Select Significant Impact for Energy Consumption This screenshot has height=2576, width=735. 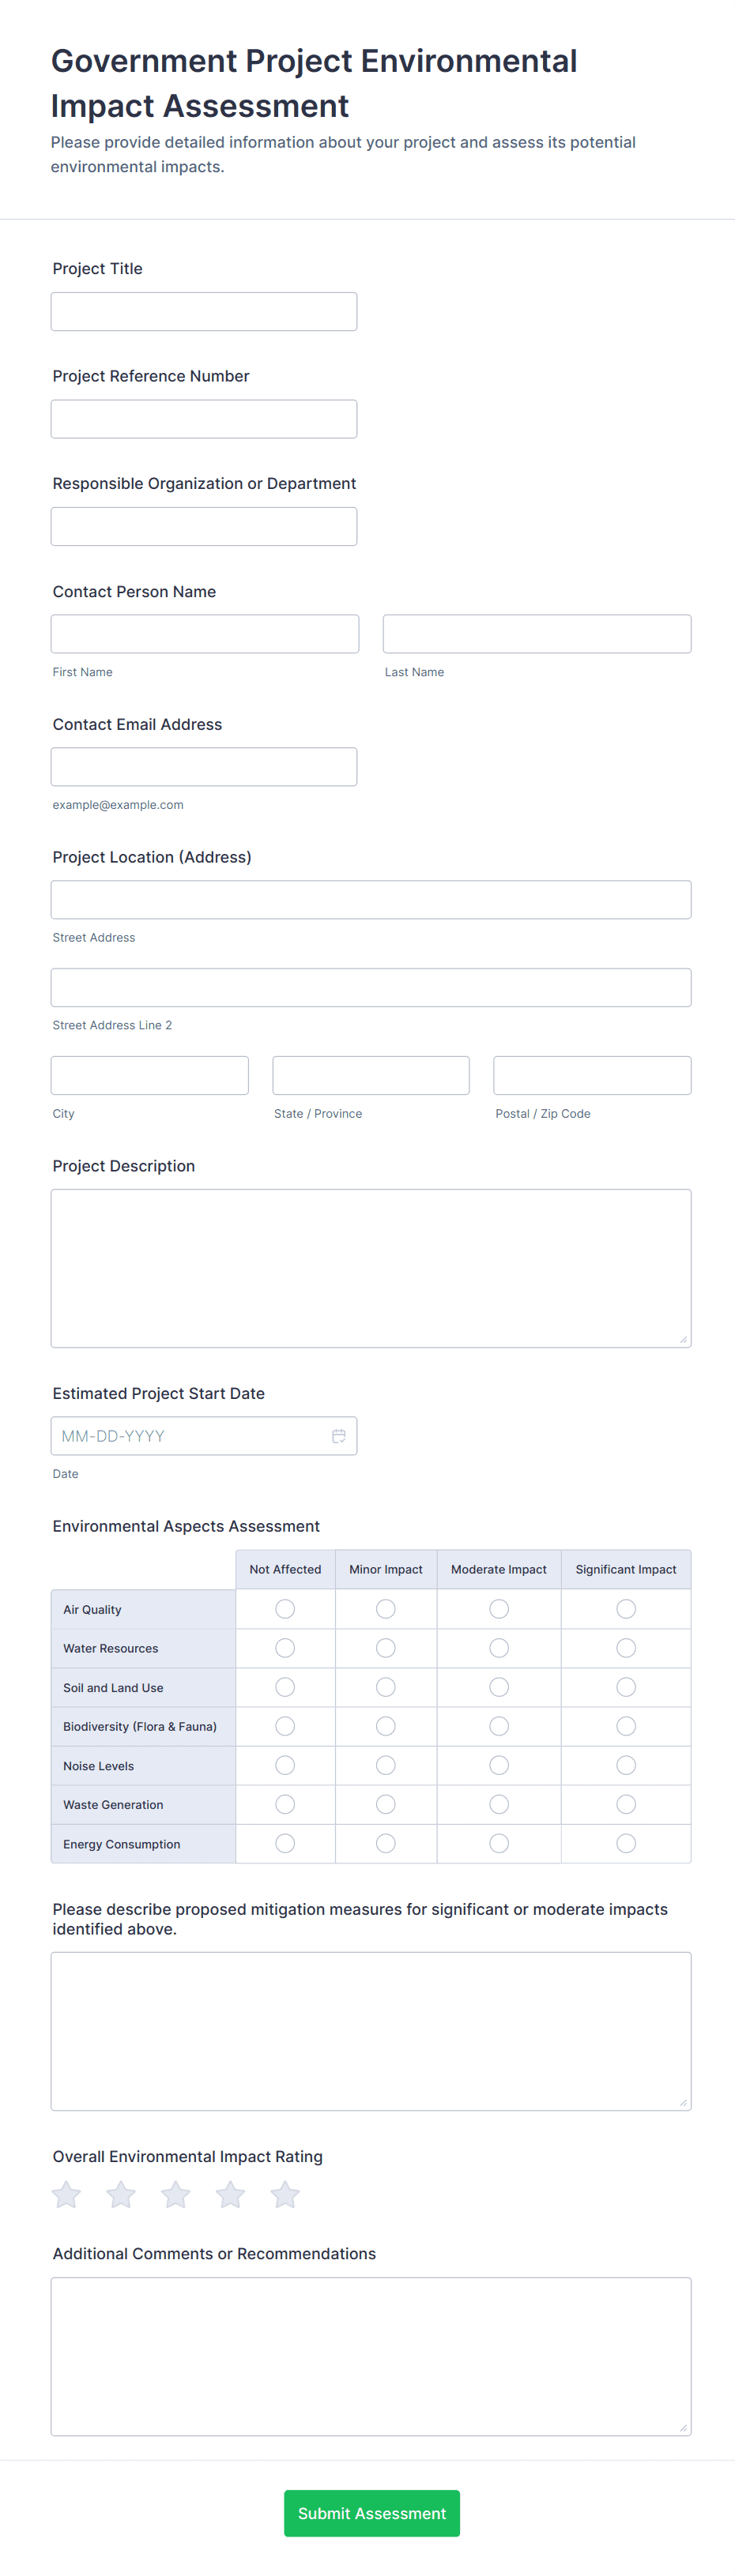tap(625, 1843)
